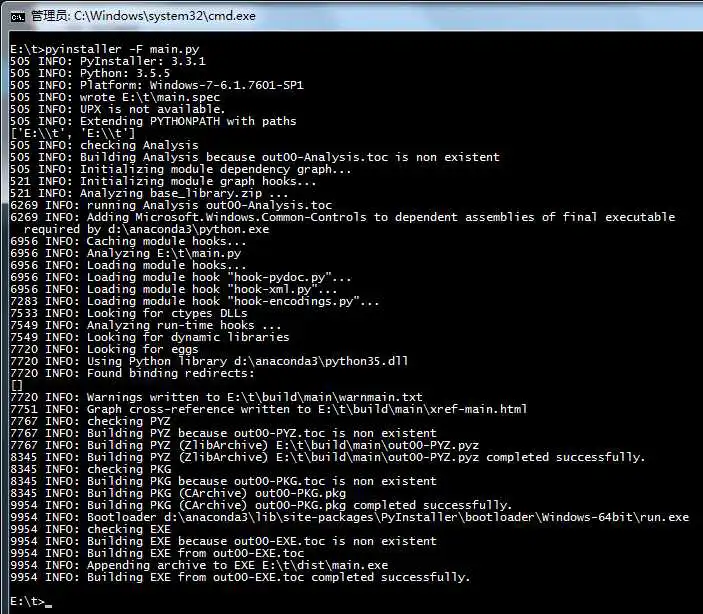Click the line 'wrote E:\t\main.spec'

(x=115, y=97)
